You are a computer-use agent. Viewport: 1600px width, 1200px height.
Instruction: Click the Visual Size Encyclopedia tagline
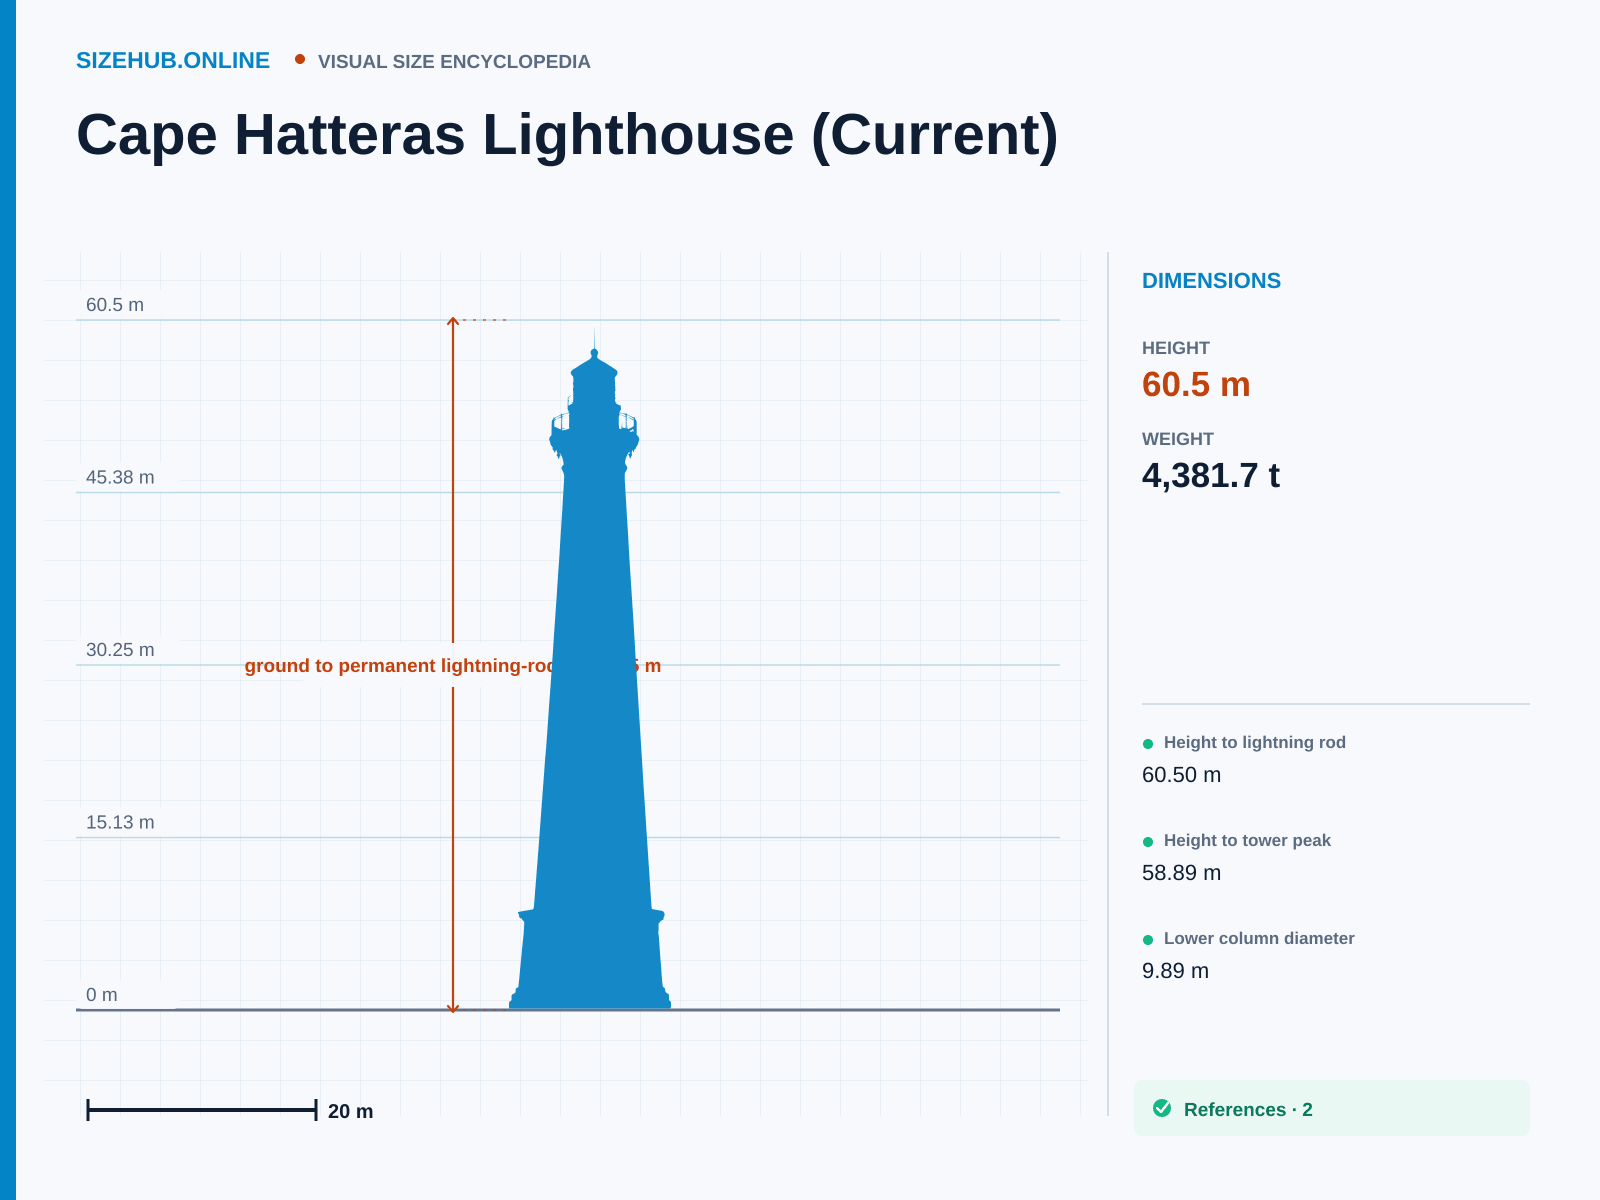(x=454, y=62)
